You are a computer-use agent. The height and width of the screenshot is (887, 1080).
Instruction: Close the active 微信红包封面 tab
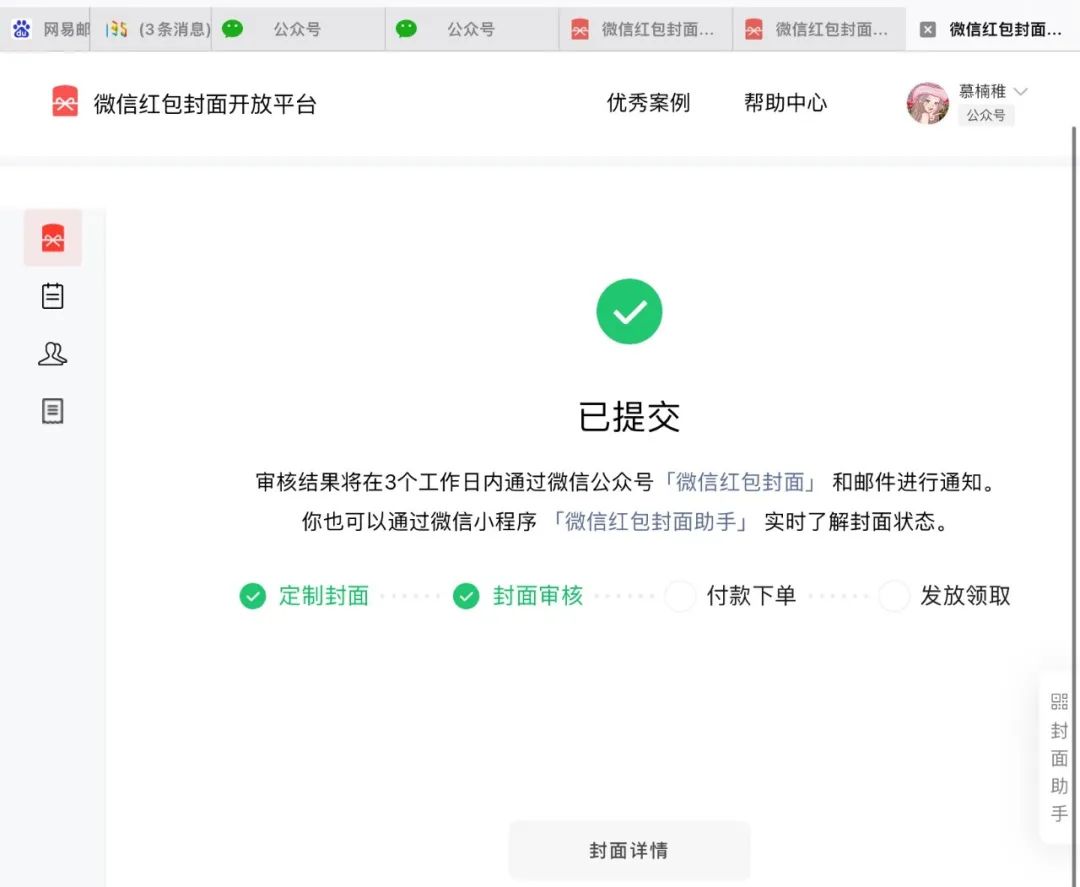(x=928, y=29)
